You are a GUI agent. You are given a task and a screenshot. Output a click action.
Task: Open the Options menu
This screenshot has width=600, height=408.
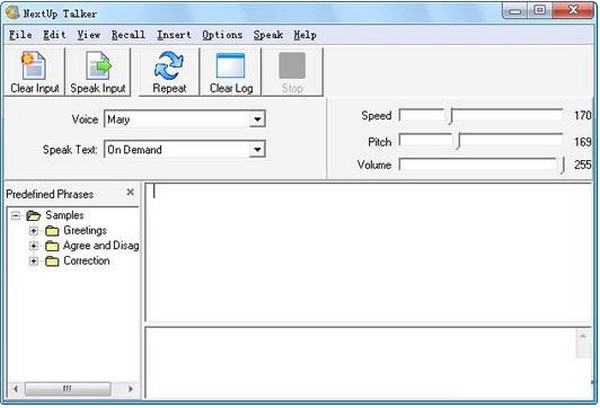(x=222, y=35)
